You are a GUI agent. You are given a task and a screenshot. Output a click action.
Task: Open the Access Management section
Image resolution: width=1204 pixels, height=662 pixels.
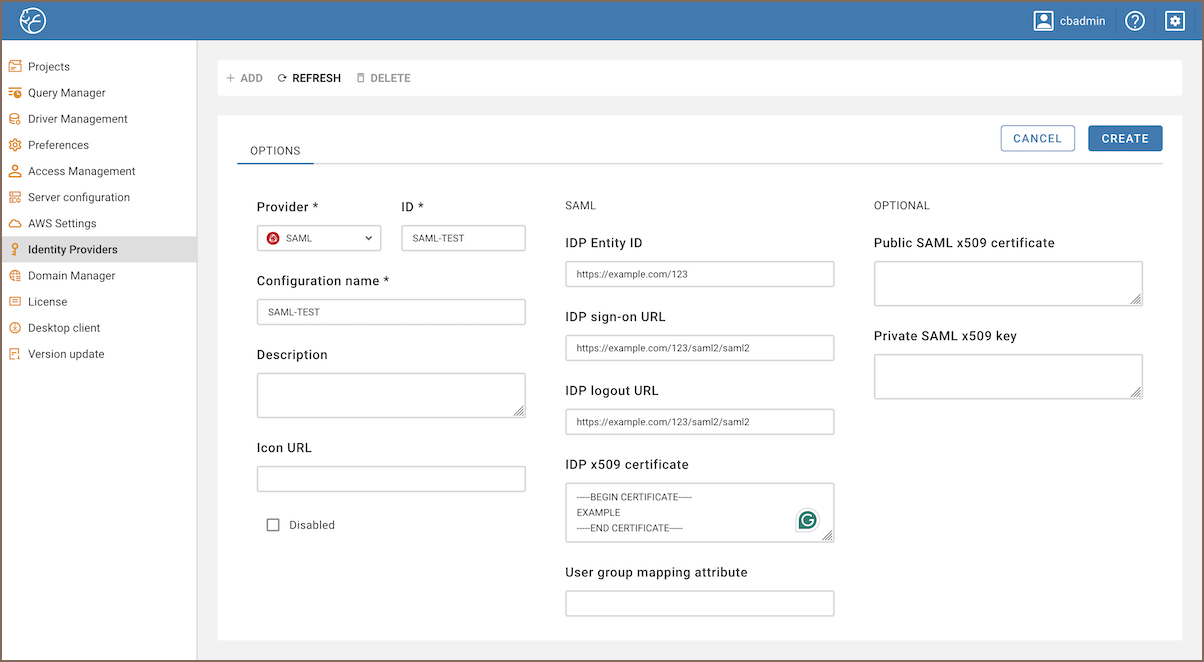pos(82,170)
